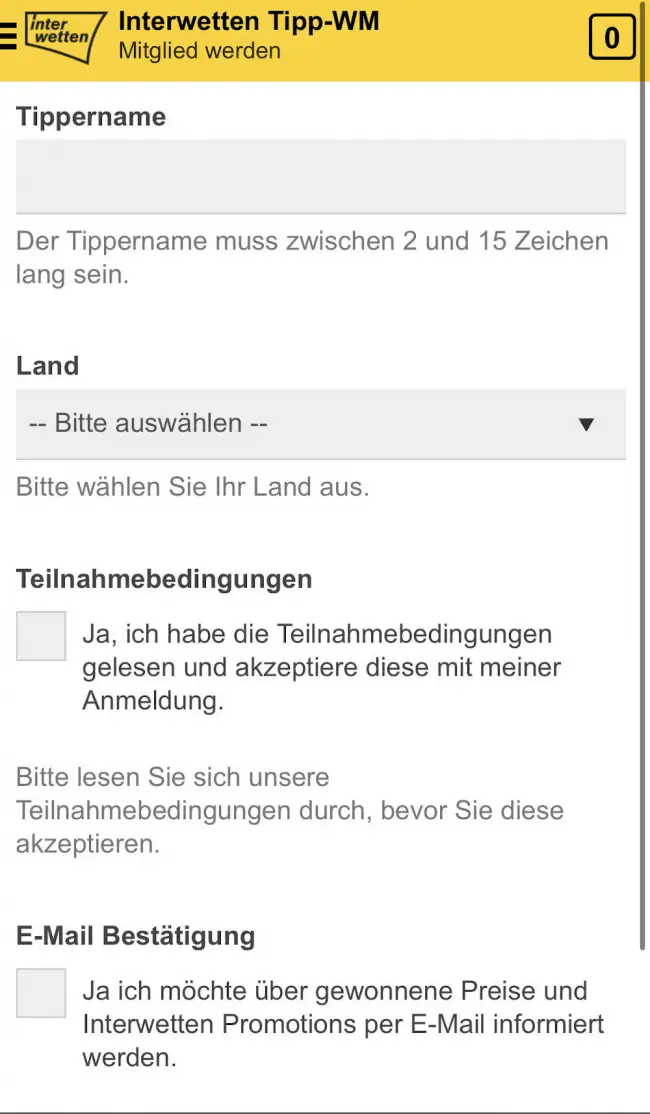Click the Land field label
The height and width of the screenshot is (1114, 650).
click(x=47, y=365)
